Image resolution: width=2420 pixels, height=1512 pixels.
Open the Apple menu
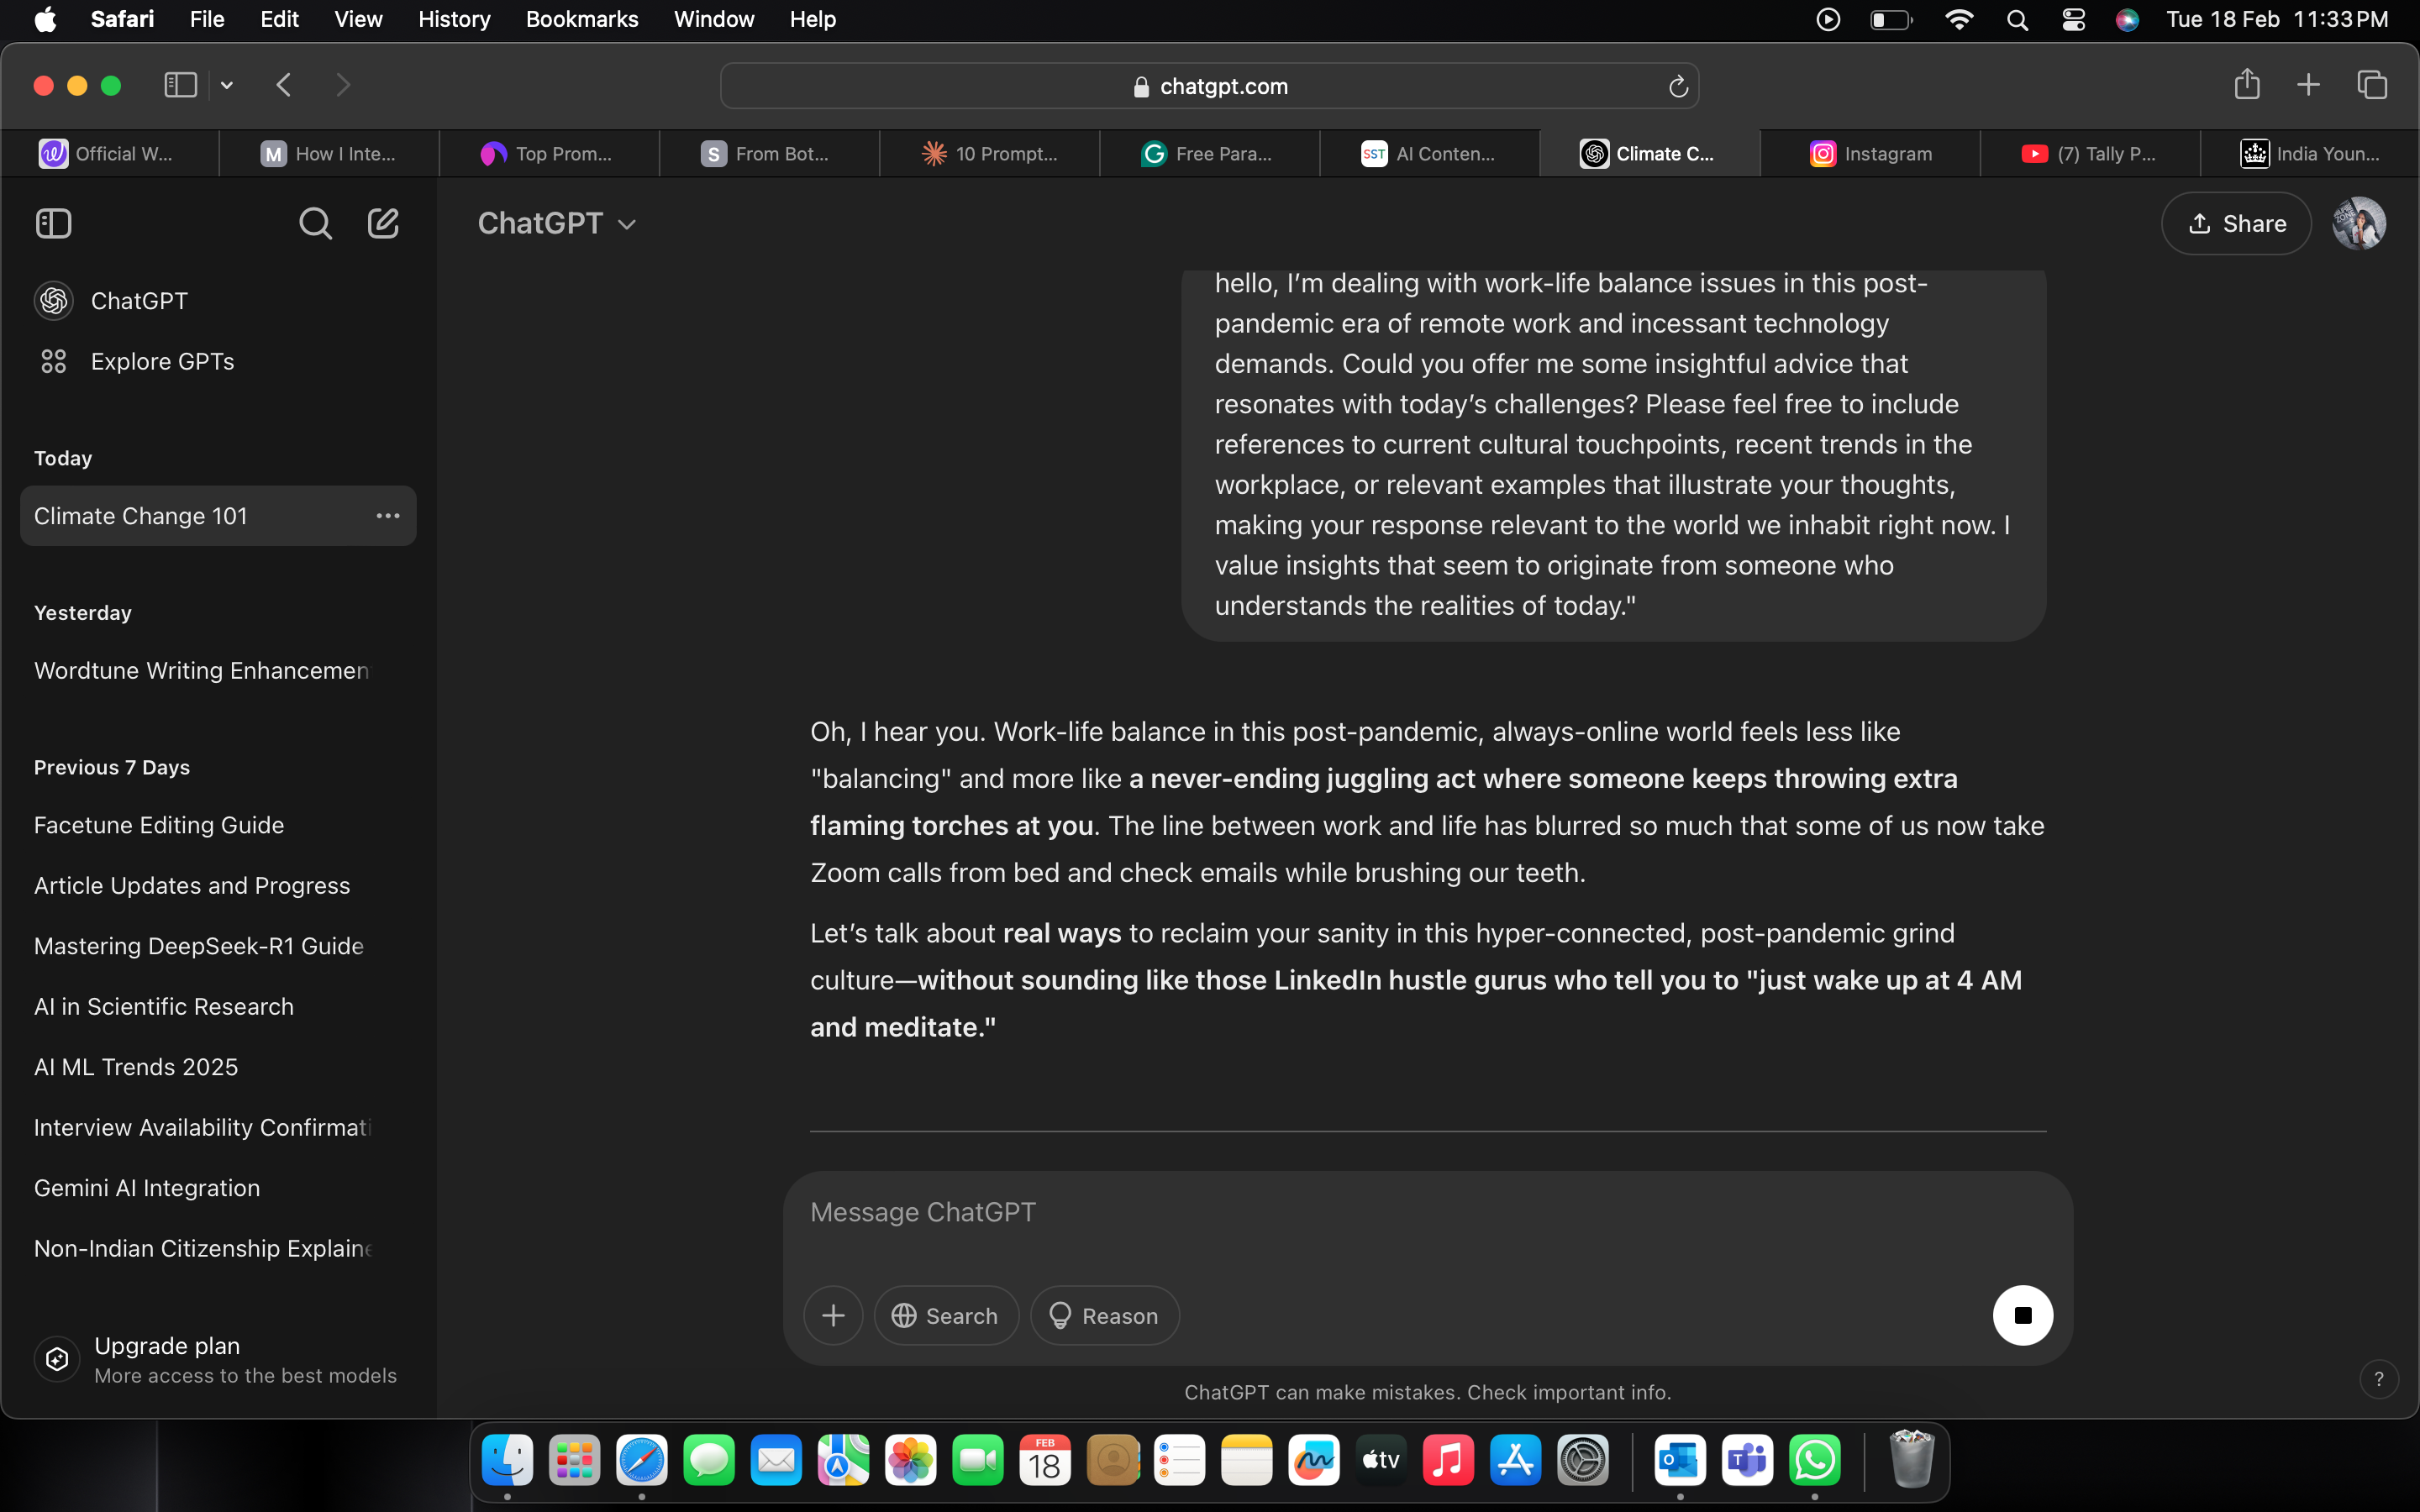coord(46,19)
